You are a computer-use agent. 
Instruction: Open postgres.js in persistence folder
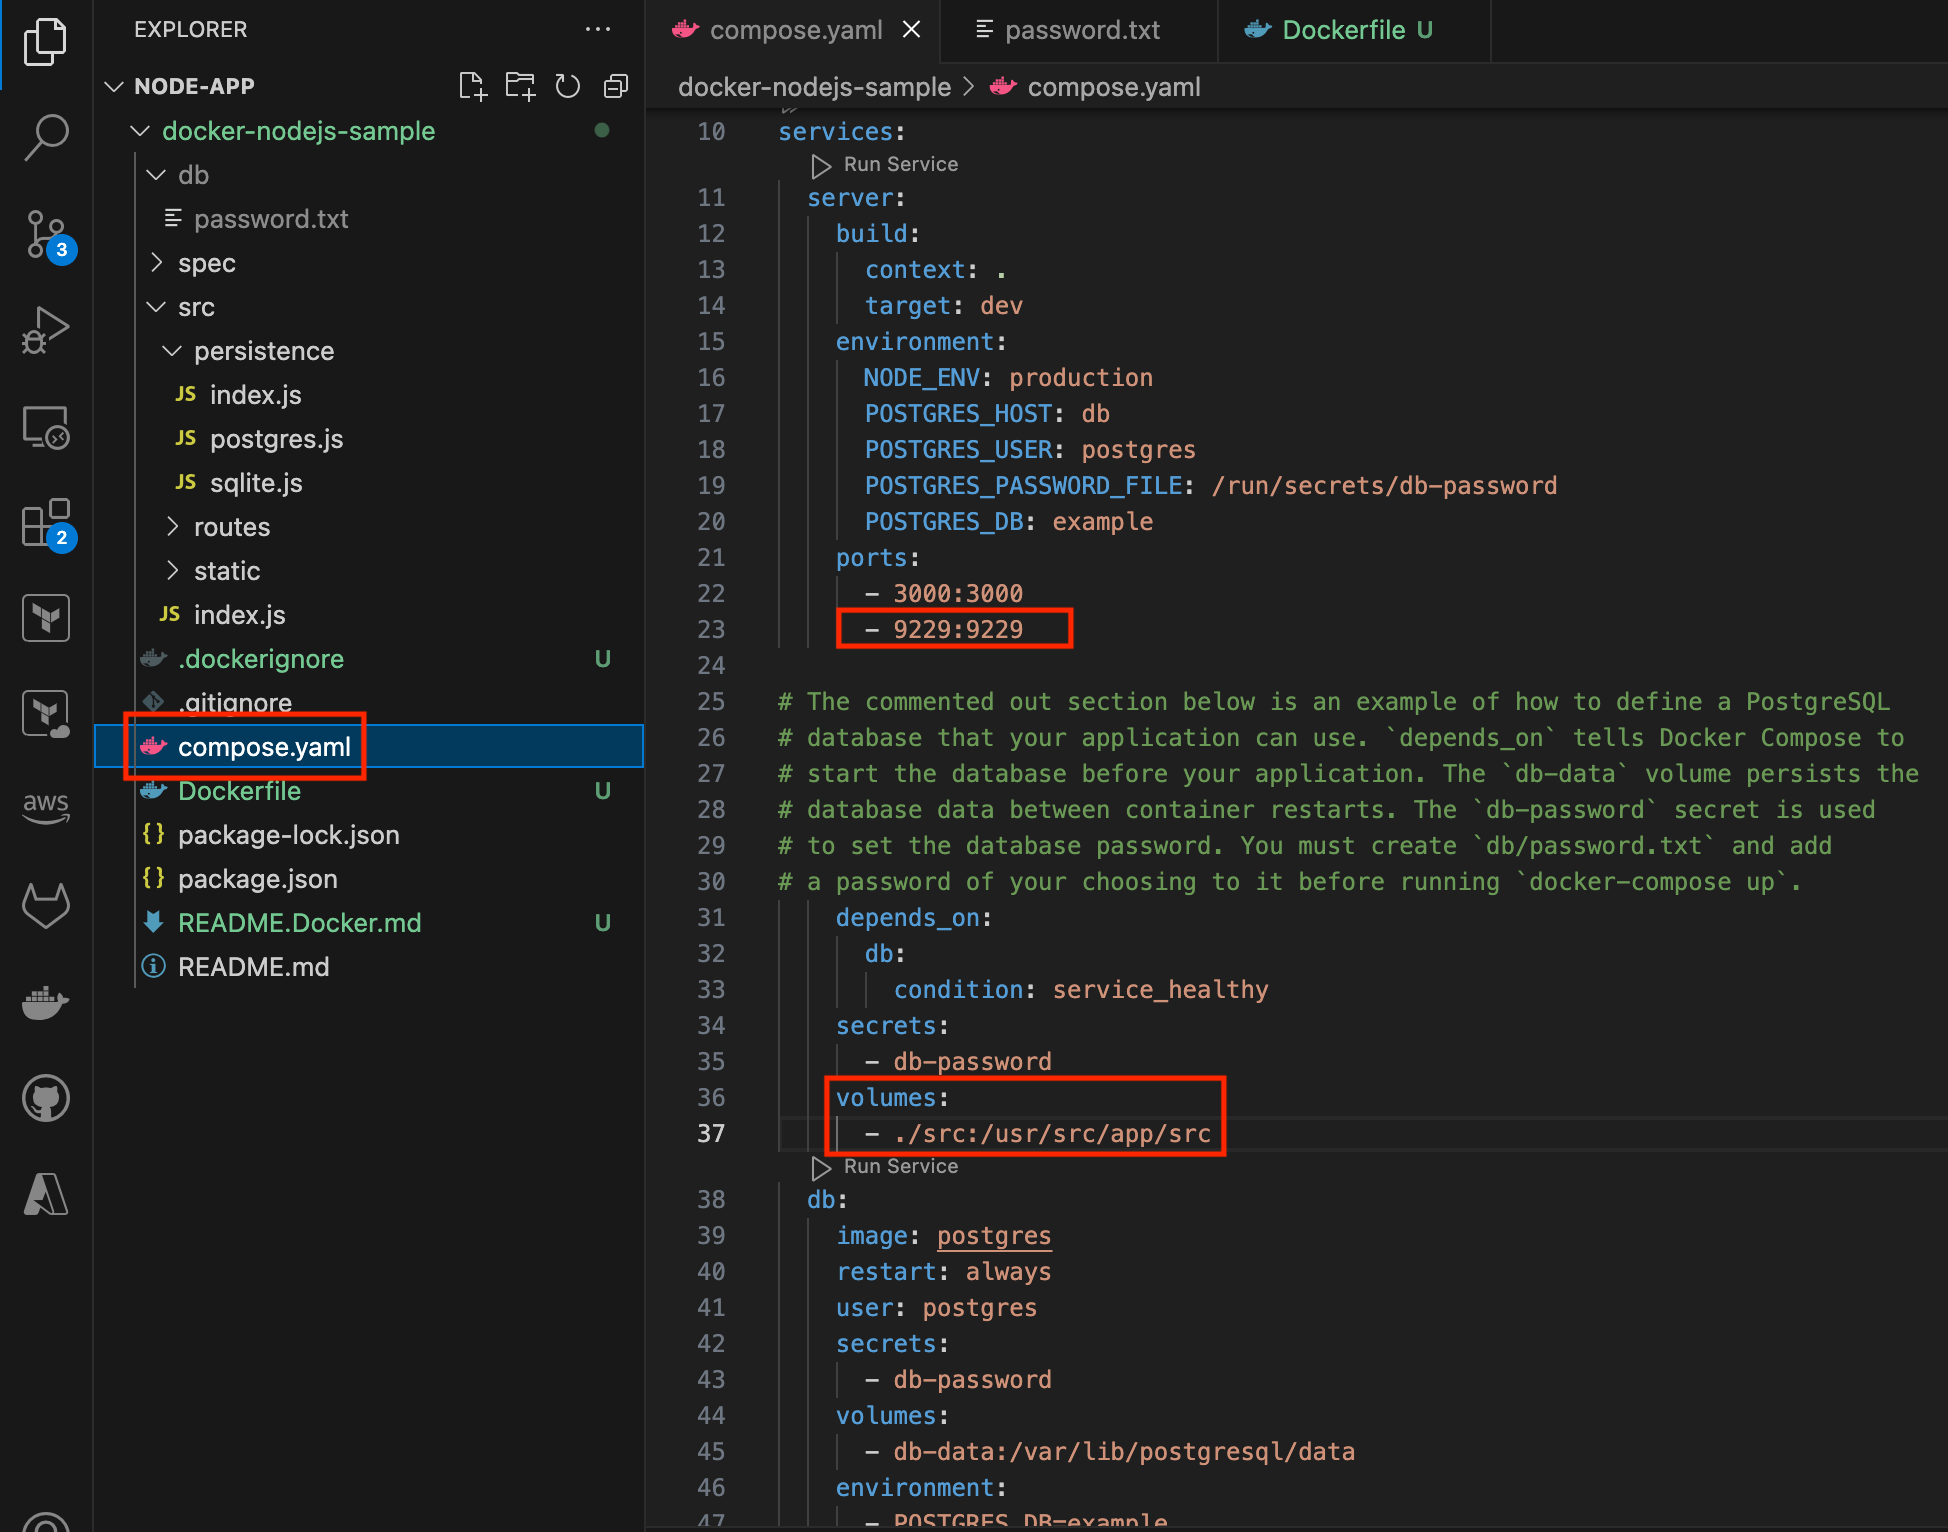tap(369, 439)
